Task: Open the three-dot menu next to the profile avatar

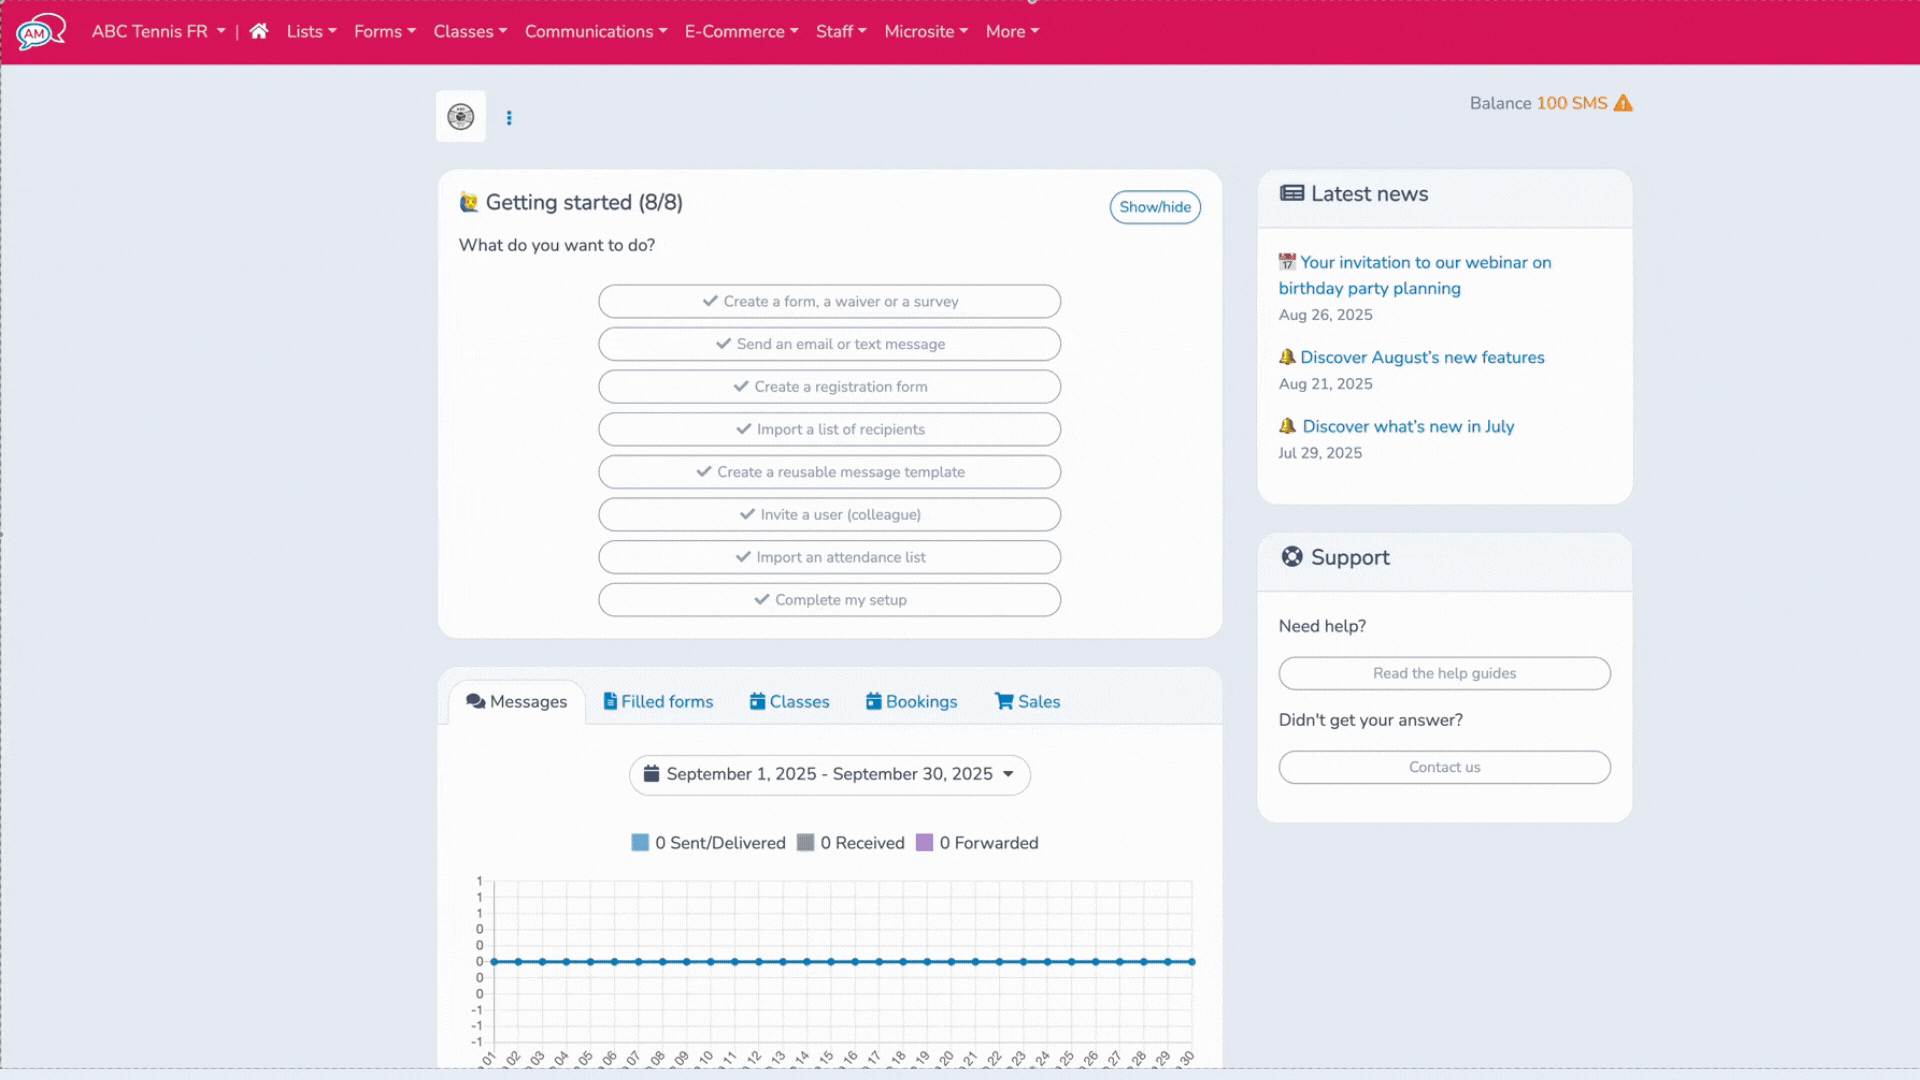Action: coord(510,117)
